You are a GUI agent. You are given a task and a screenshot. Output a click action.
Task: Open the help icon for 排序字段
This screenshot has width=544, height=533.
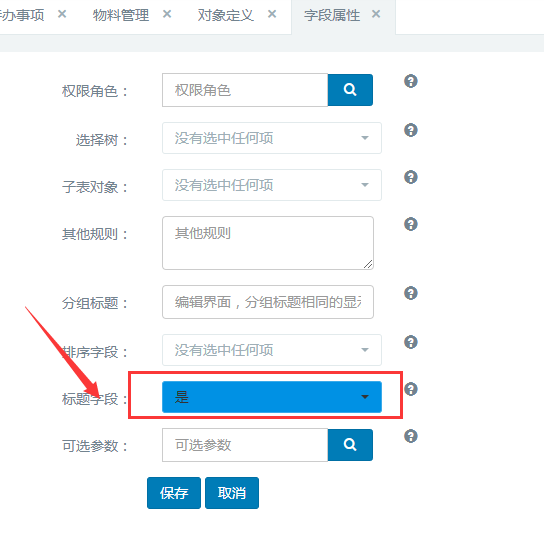411,342
